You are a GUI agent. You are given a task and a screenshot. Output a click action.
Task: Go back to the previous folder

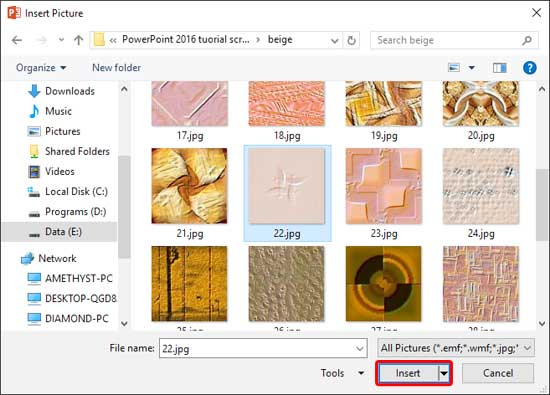16,40
